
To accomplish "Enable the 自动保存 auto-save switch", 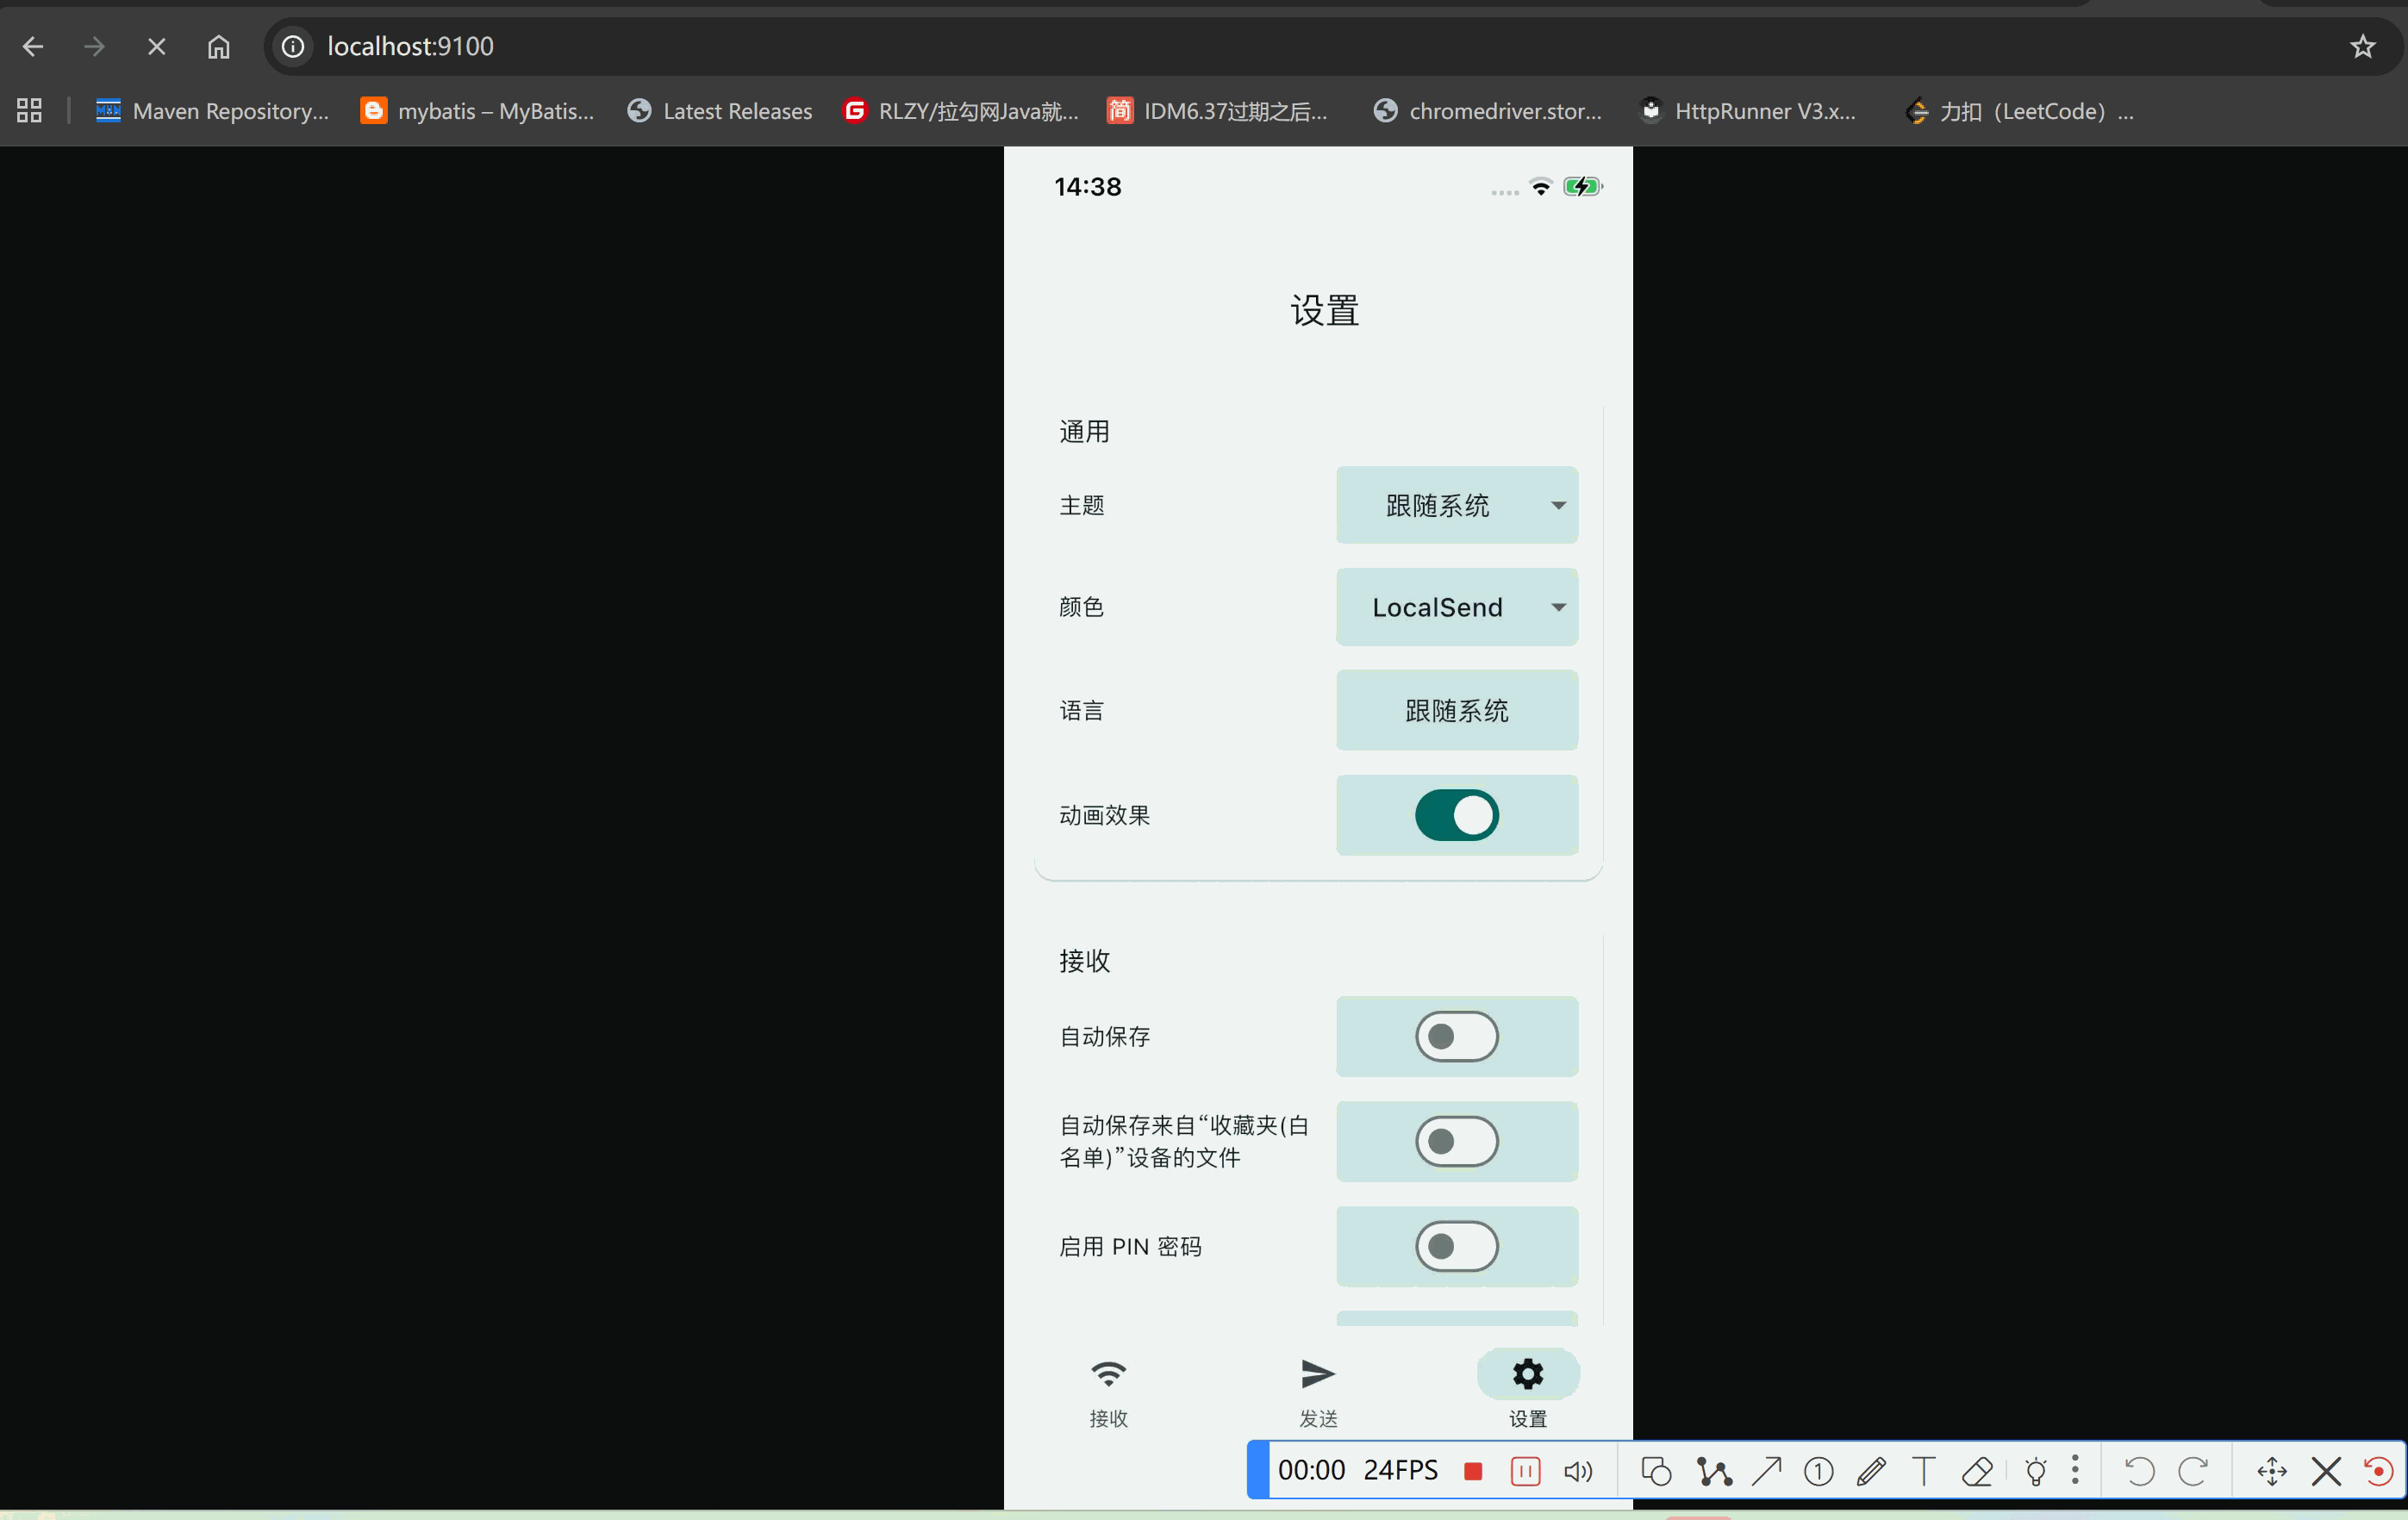I will (1456, 1036).
